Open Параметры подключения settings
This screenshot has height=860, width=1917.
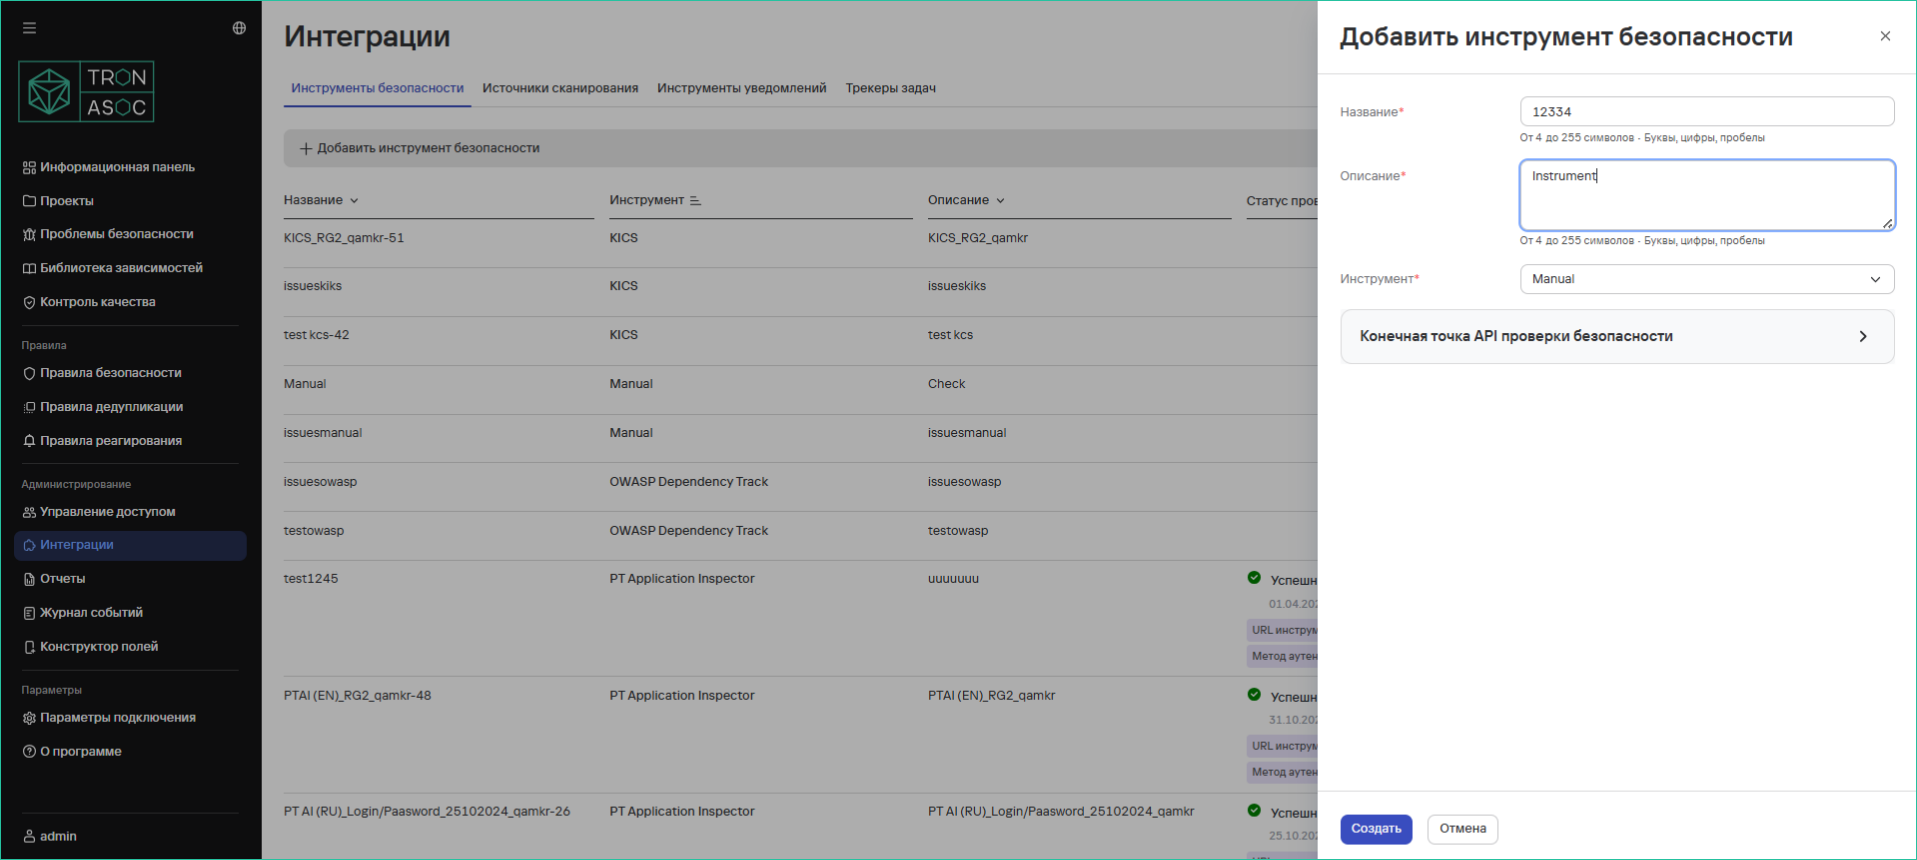click(x=117, y=718)
